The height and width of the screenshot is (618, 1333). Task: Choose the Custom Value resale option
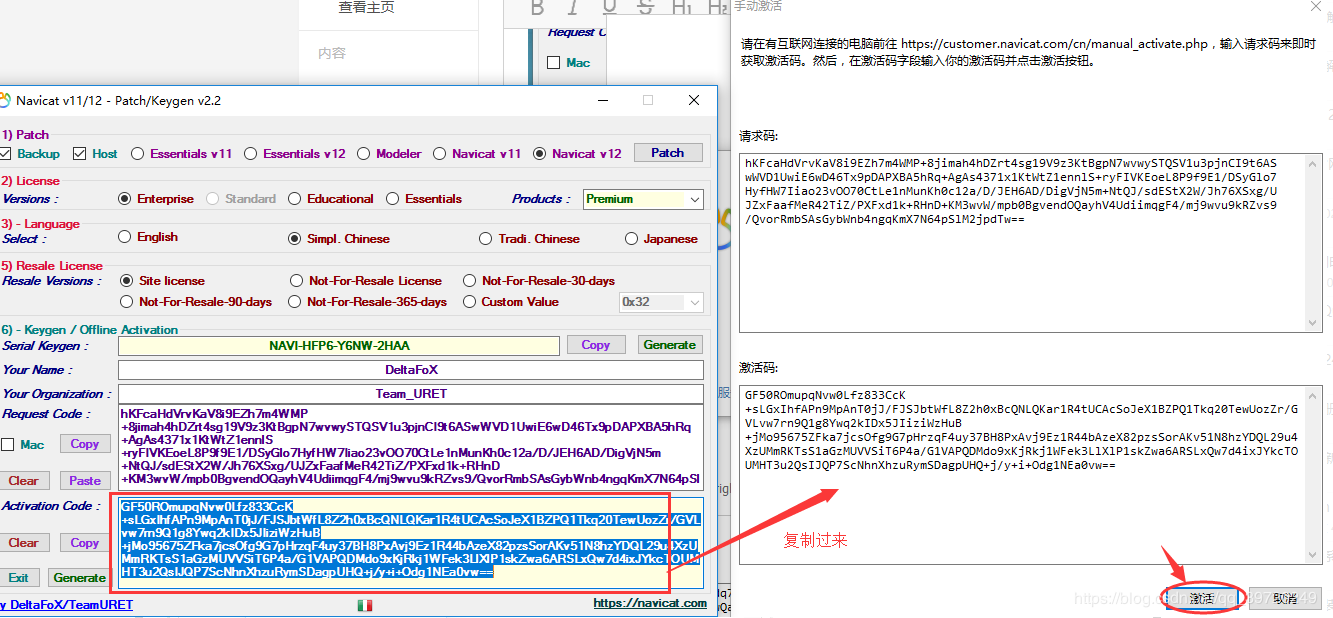point(469,301)
